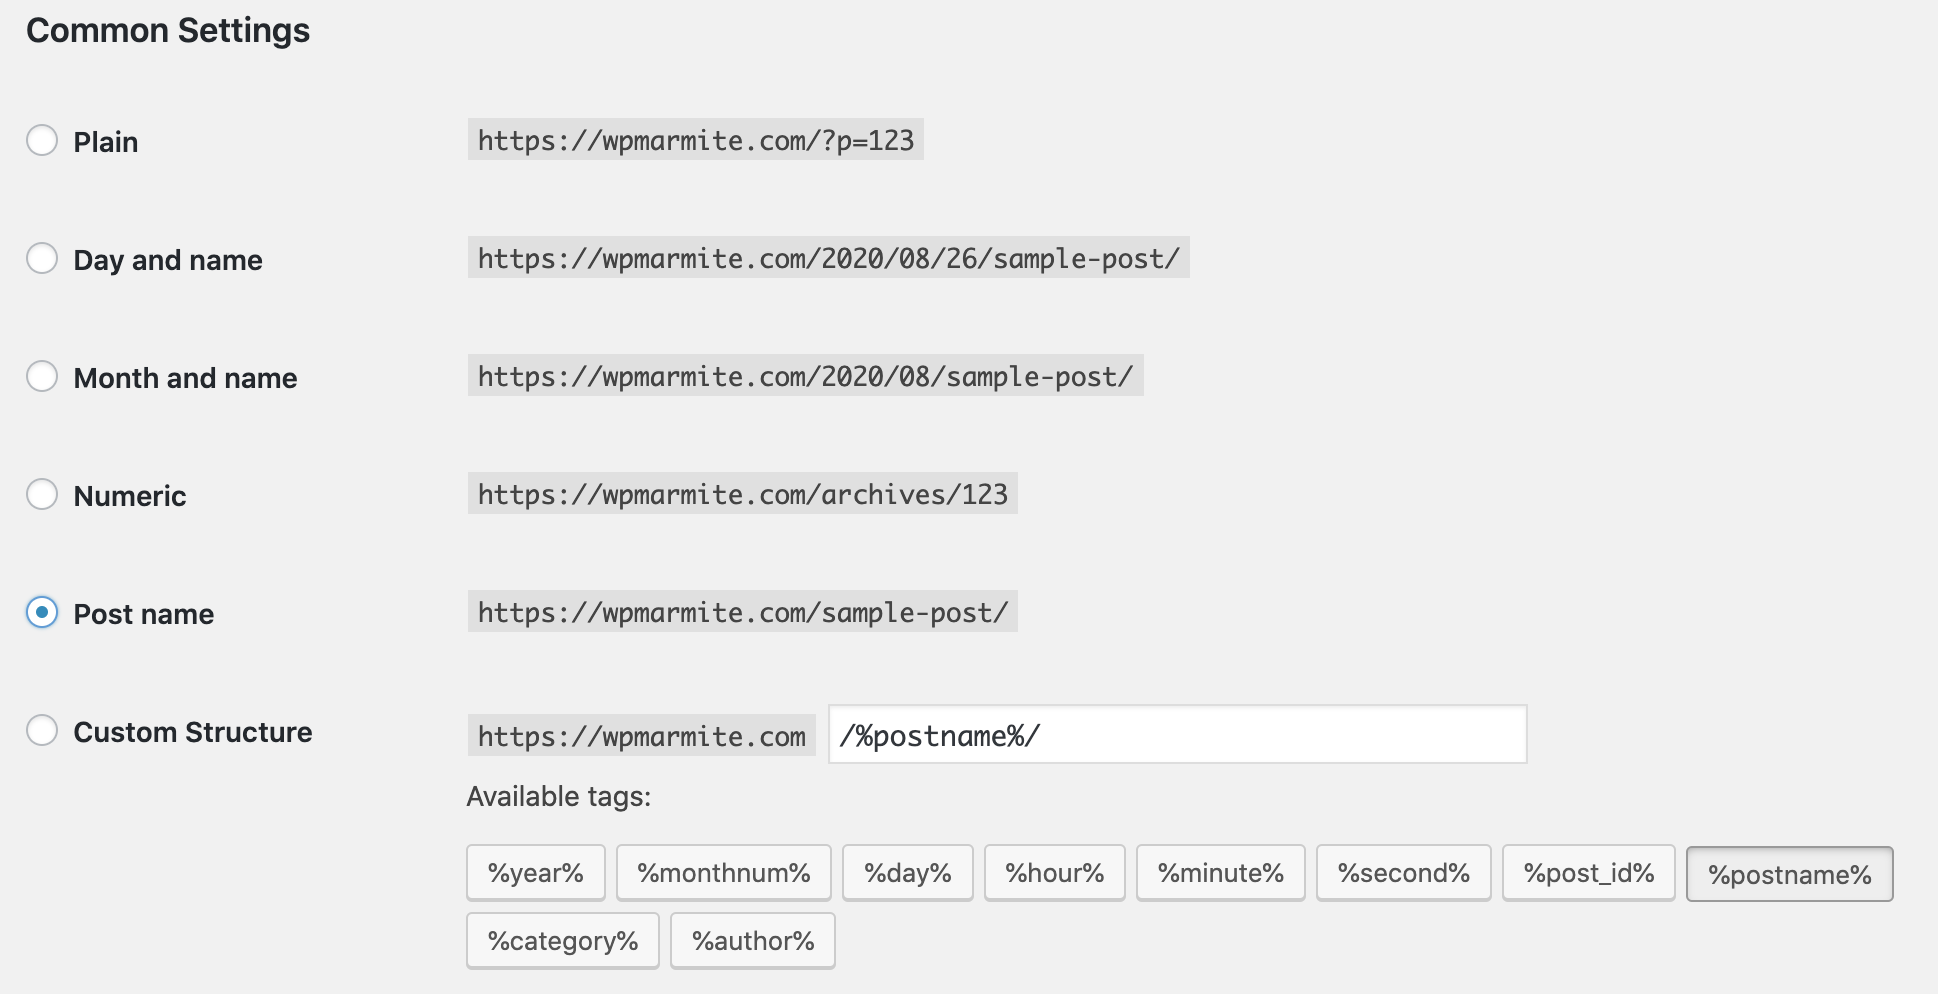Select the Post name permalink structure

click(x=42, y=613)
